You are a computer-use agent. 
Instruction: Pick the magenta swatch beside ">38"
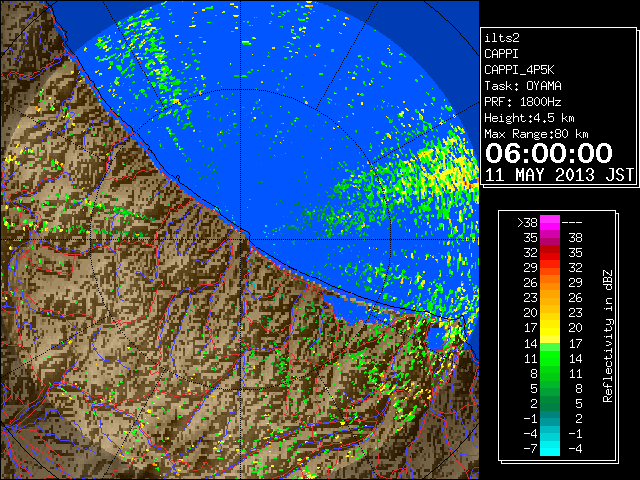(550, 222)
